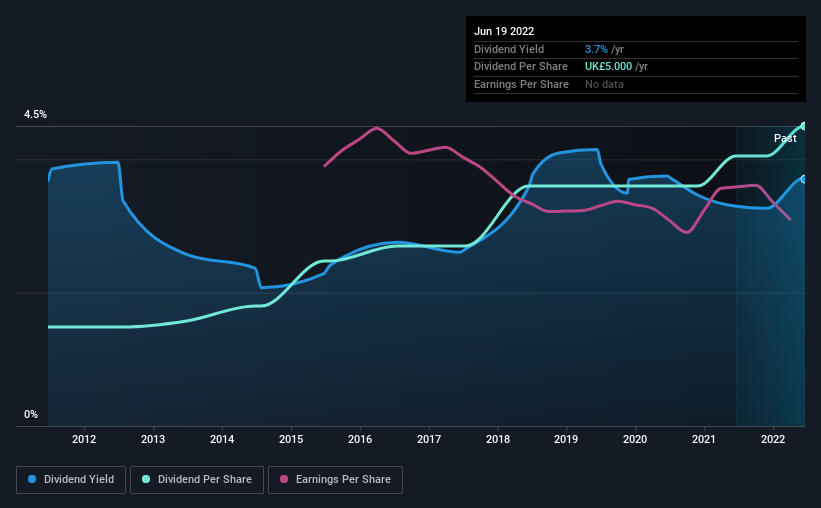Click the Earnings Per Share peak near 2016
Viewport: 821px width, 508px height.
click(376, 128)
